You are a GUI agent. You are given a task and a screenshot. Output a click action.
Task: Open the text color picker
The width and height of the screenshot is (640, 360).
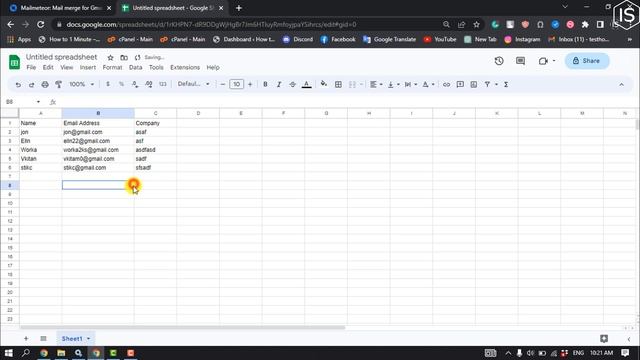(x=307, y=84)
